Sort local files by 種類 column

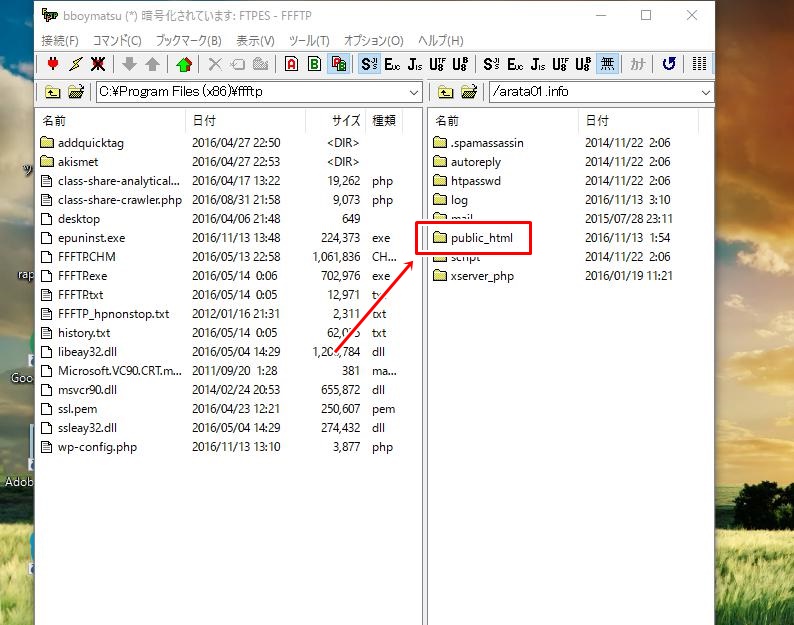[x=384, y=121]
